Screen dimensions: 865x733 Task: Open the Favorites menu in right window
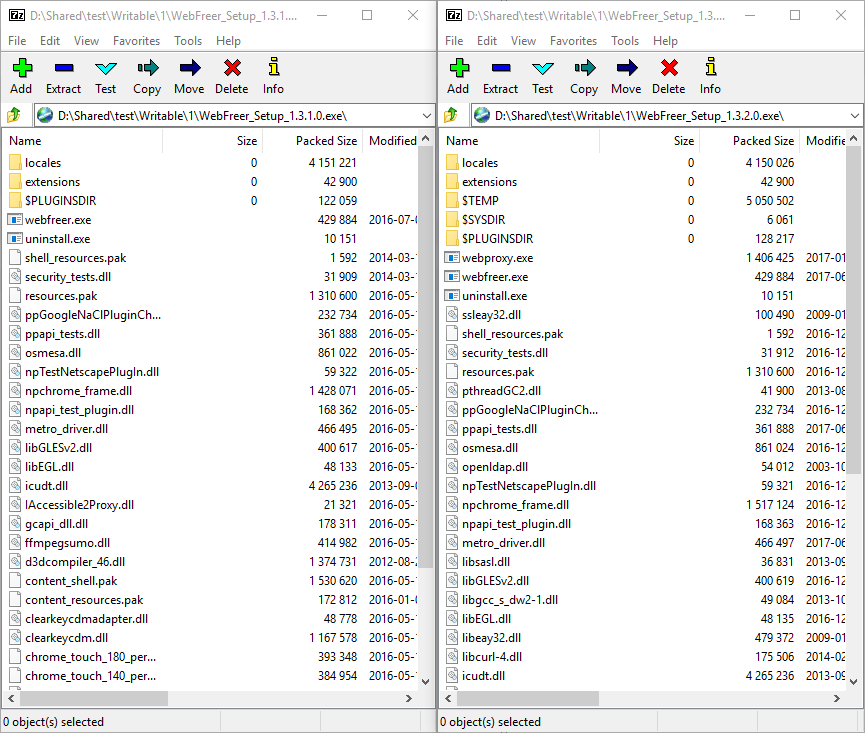coord(573,41)
